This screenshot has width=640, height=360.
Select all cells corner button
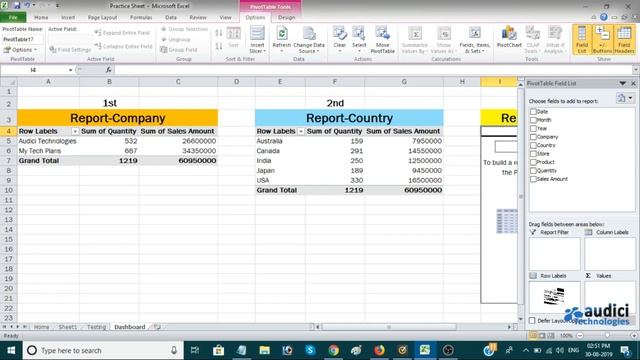[x=9, y=82]
